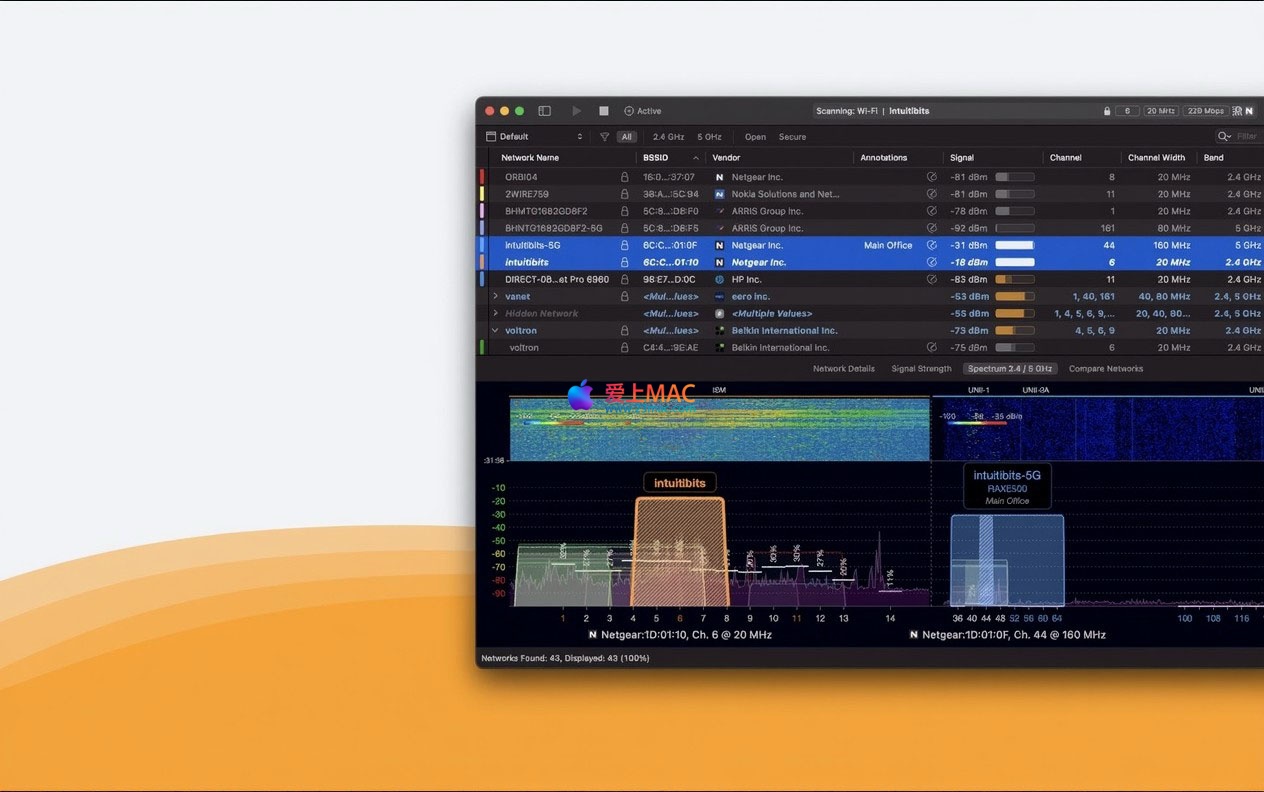
Task: Stop the Wi-Fi scan
Action: coord(604,111)
